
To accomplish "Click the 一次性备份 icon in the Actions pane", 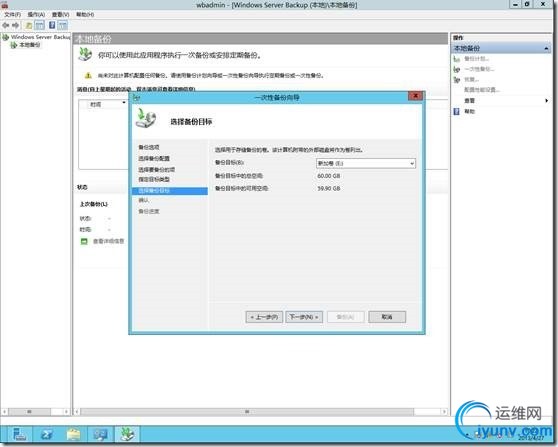I will pyautogui.click(x=457, y=69).
